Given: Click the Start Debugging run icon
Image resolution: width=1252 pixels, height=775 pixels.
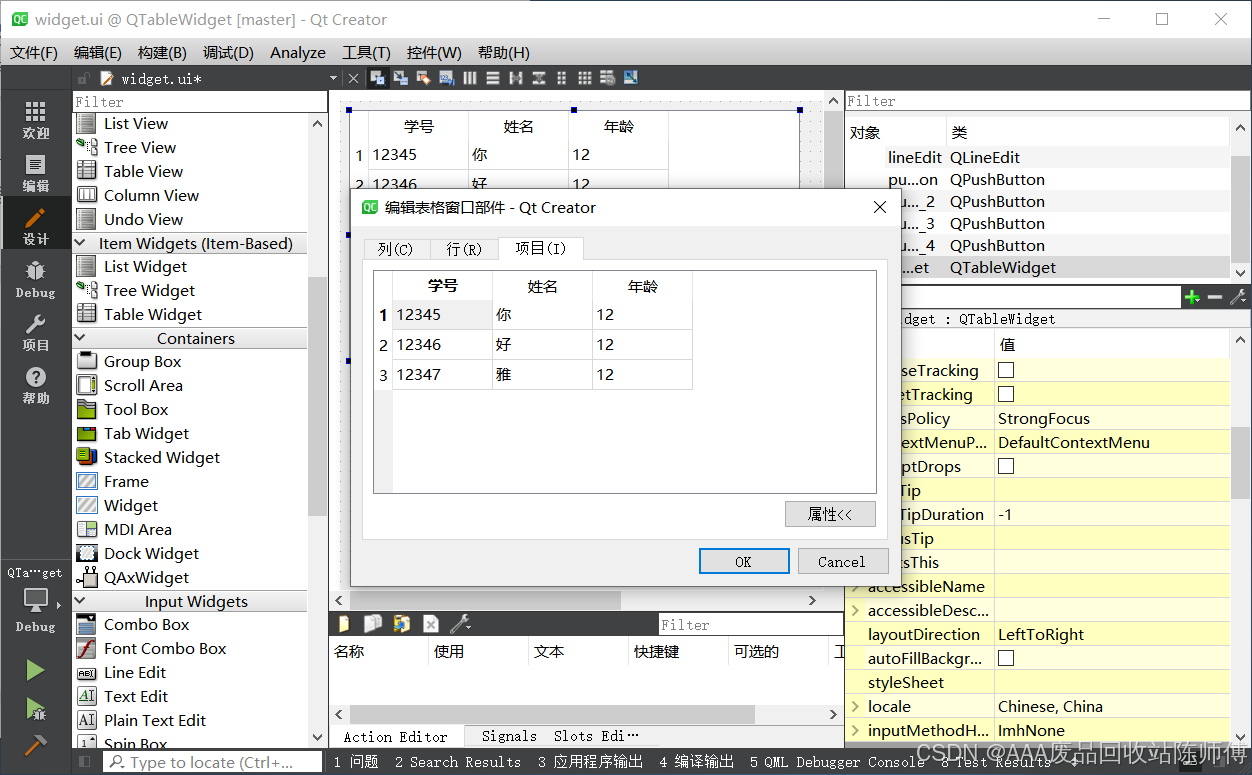Looking at the screenshot, I should [35, 708].
